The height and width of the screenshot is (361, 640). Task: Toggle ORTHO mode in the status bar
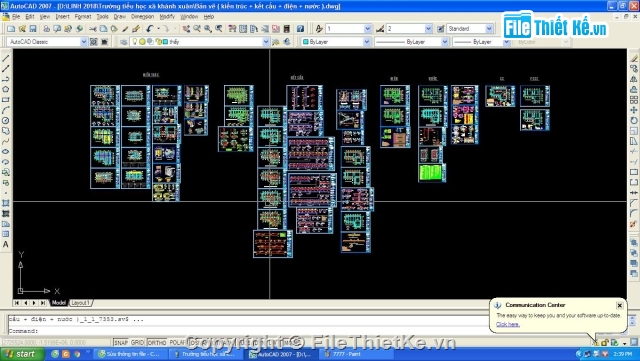157,342
